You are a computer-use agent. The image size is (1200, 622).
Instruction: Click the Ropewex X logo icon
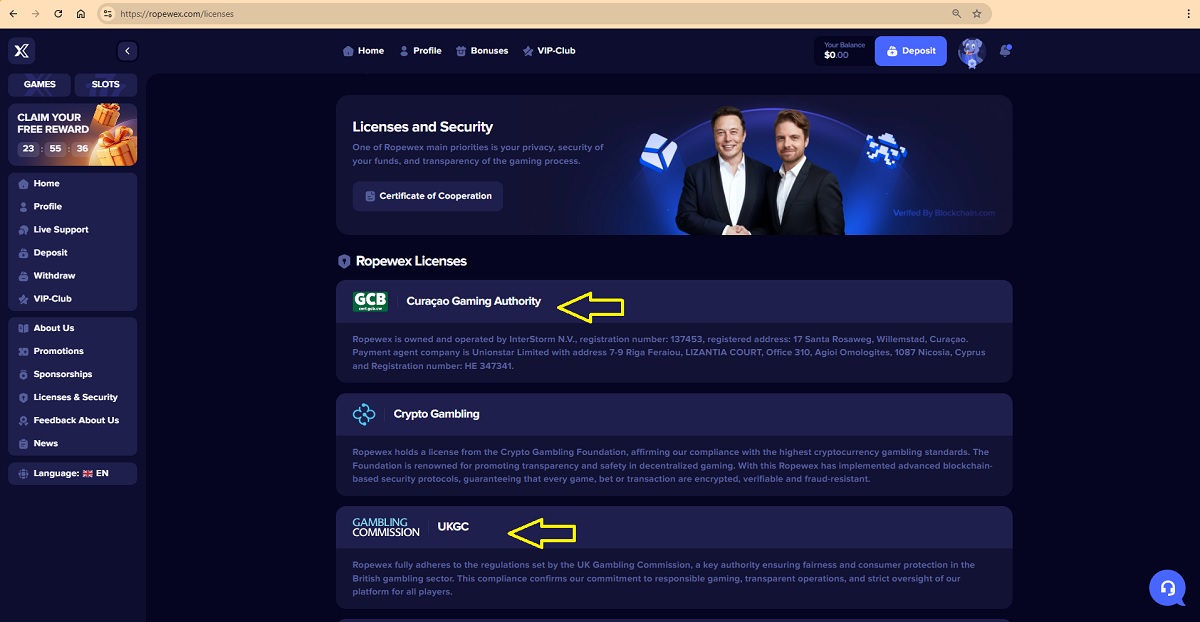(x=22, y=51)
